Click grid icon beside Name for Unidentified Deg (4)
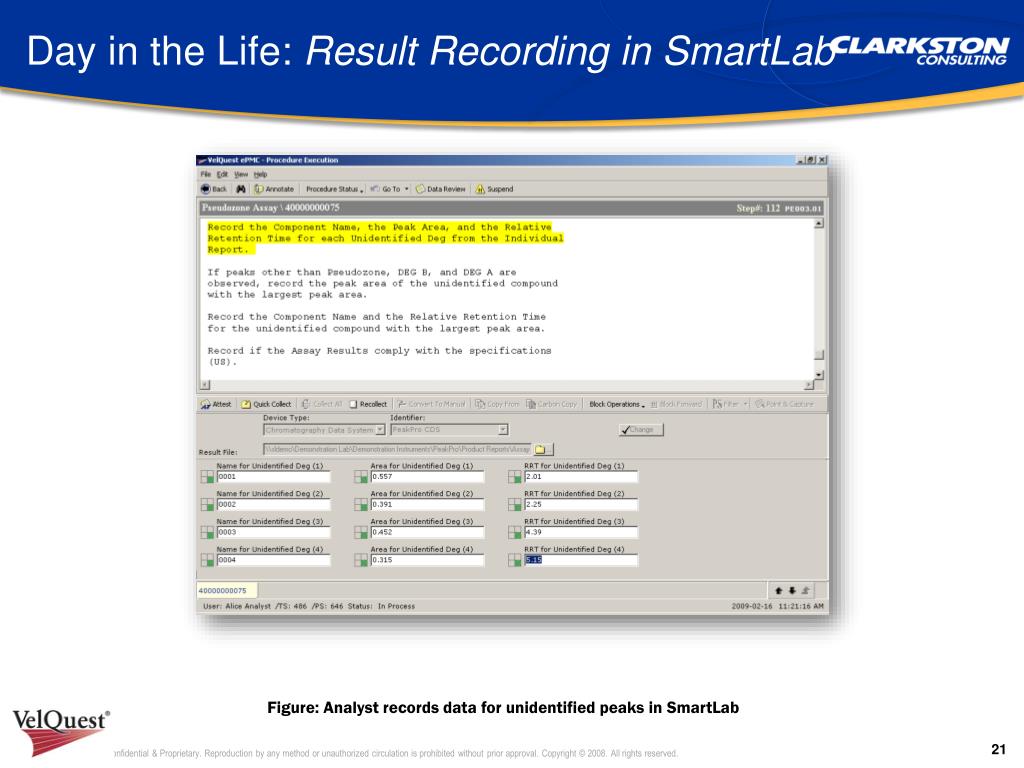 click(x=207, y=560)
